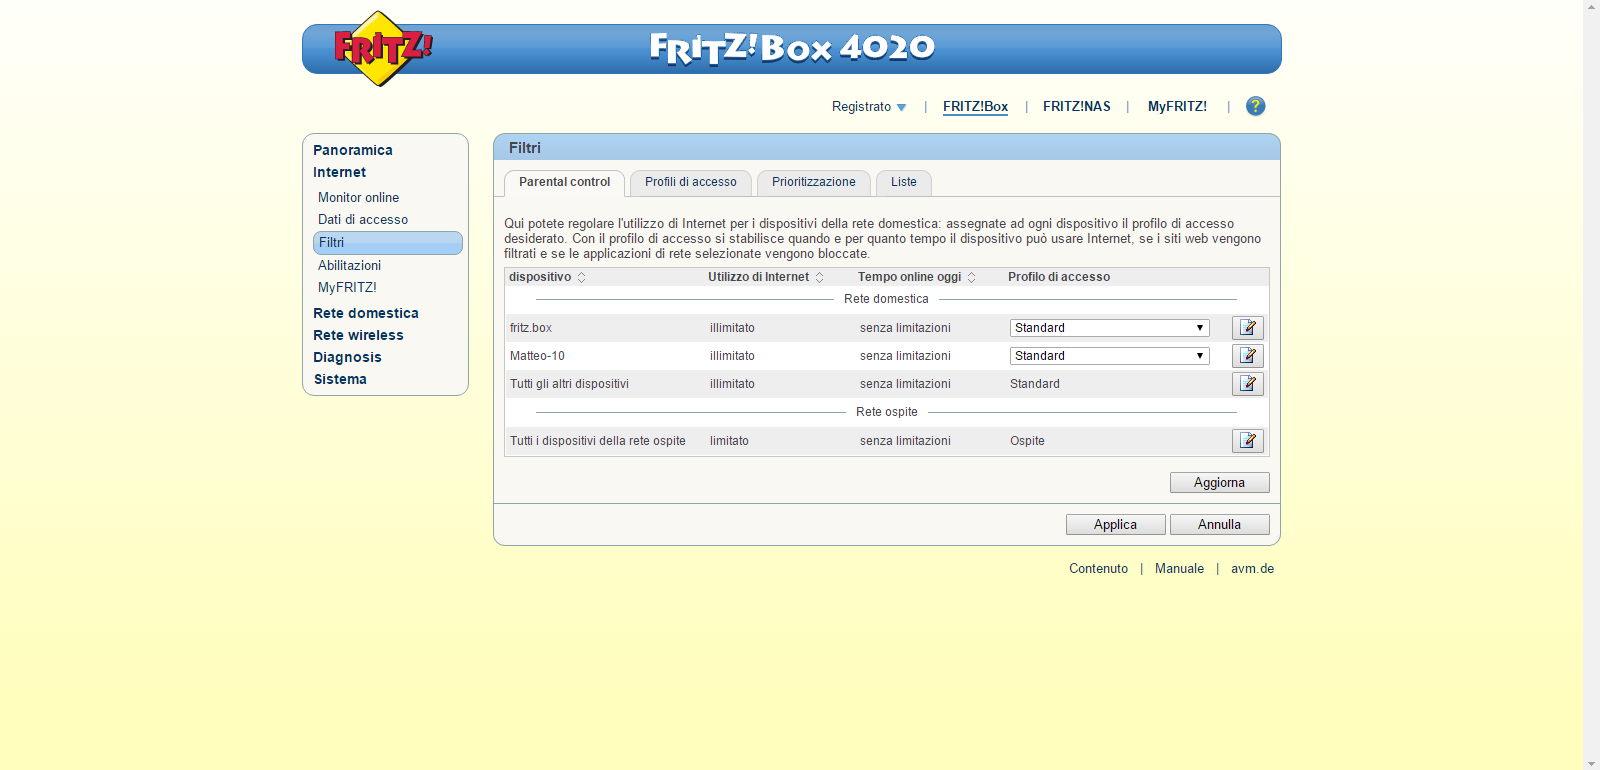Open Monitor online in the sidebar
The image size is (1600, 770).
click(358, 198)
